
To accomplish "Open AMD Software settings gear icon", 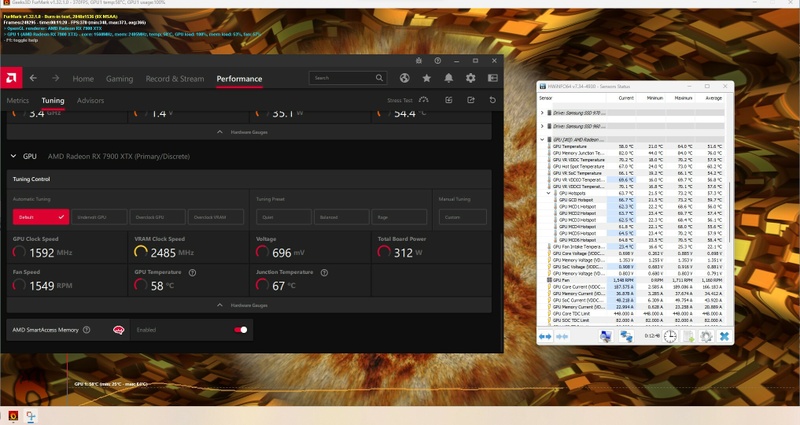I will point(470,78).
